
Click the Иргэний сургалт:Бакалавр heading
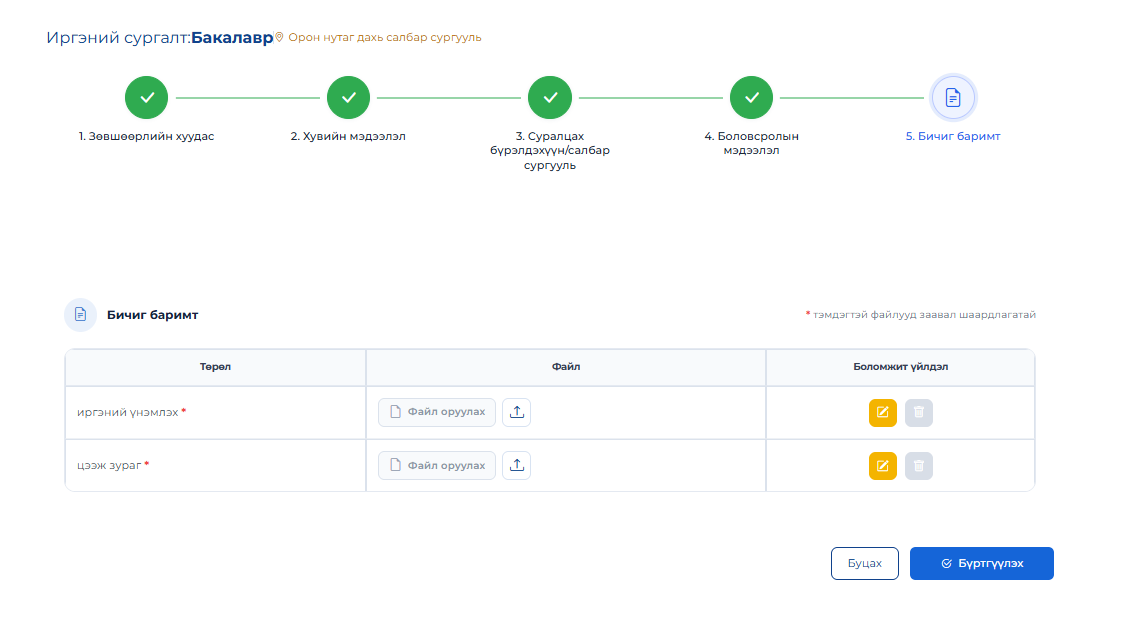[160, 37]
